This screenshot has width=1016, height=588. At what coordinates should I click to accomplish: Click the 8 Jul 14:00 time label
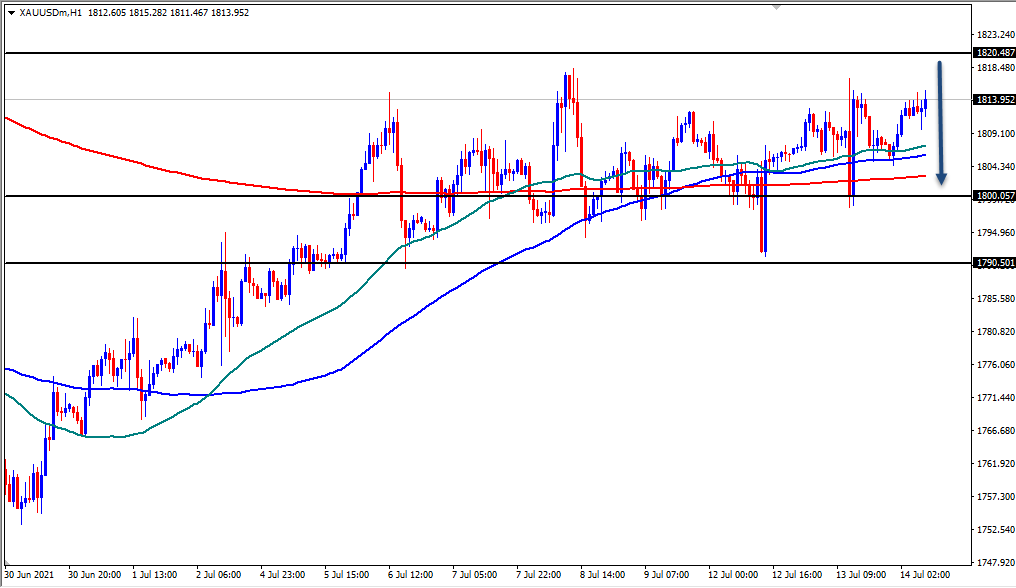pyautogui.click(x=603, y=575)
